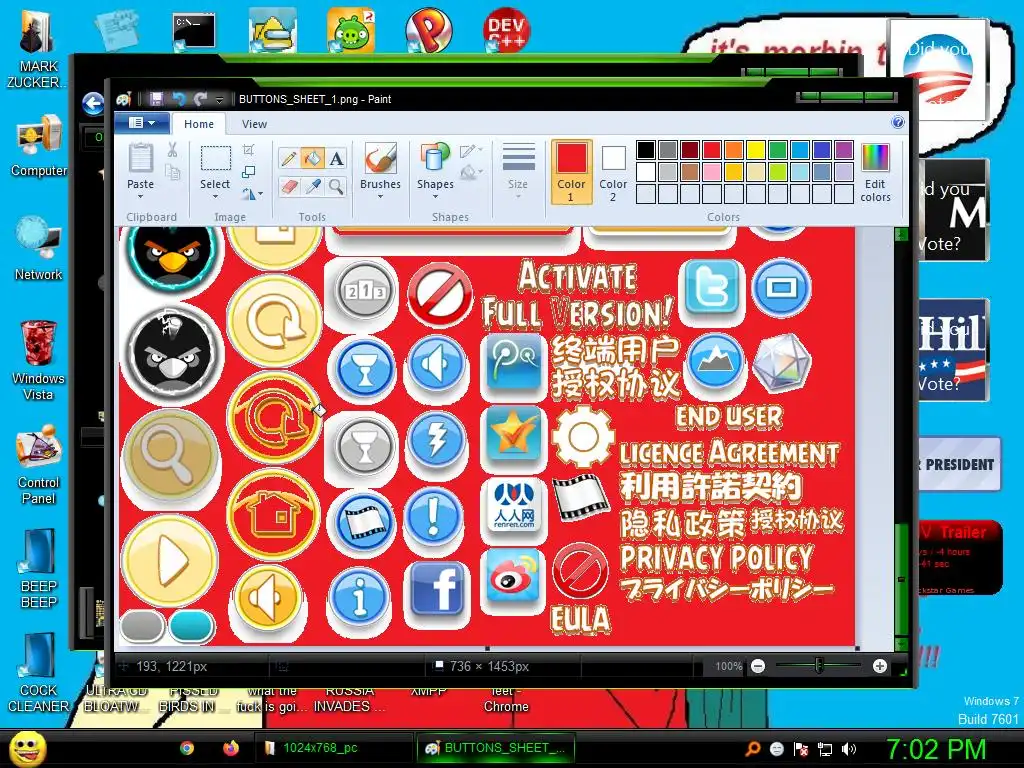
Task: Open the Paste dropdown arrow
Action: pos(140,197)
